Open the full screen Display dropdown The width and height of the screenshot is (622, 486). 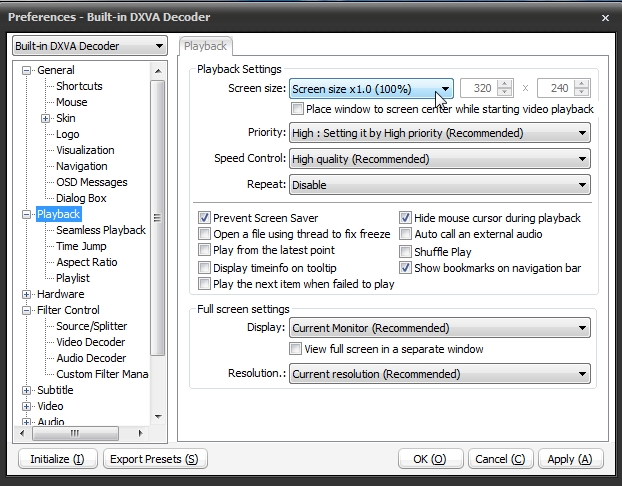click(x=440, y=328)
